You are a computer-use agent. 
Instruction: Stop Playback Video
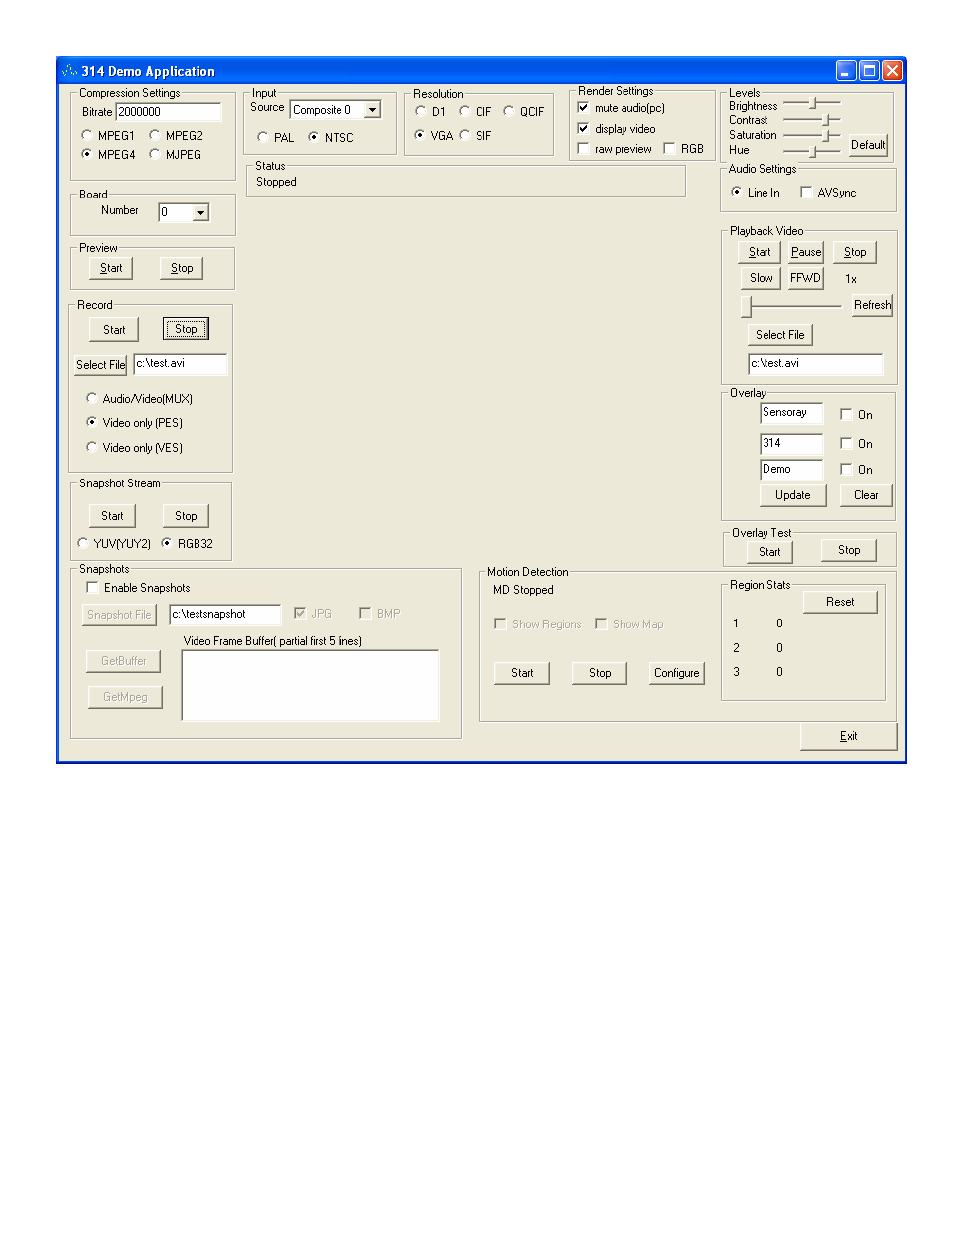click(855, 252)
